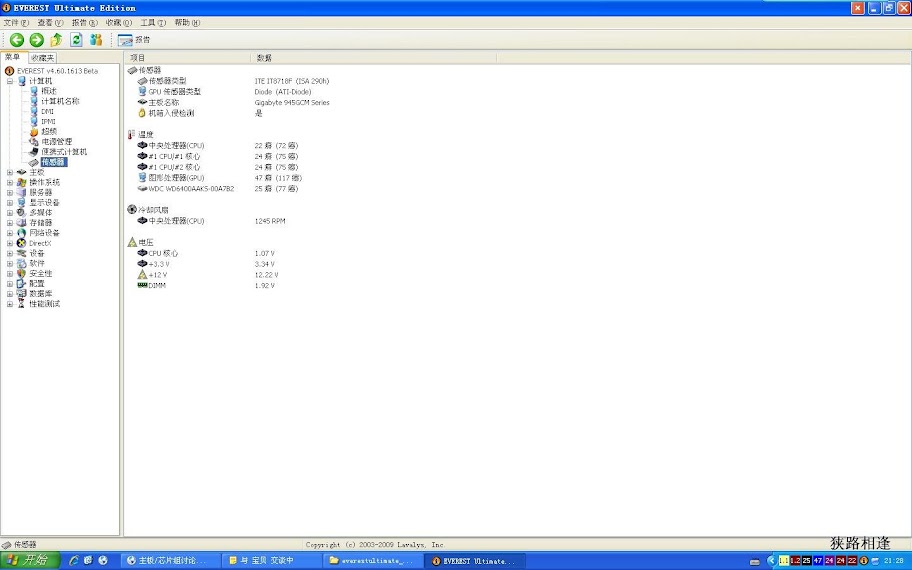
Task: Open the 报告 menu in the menu bar
Action: click(84, 23)
